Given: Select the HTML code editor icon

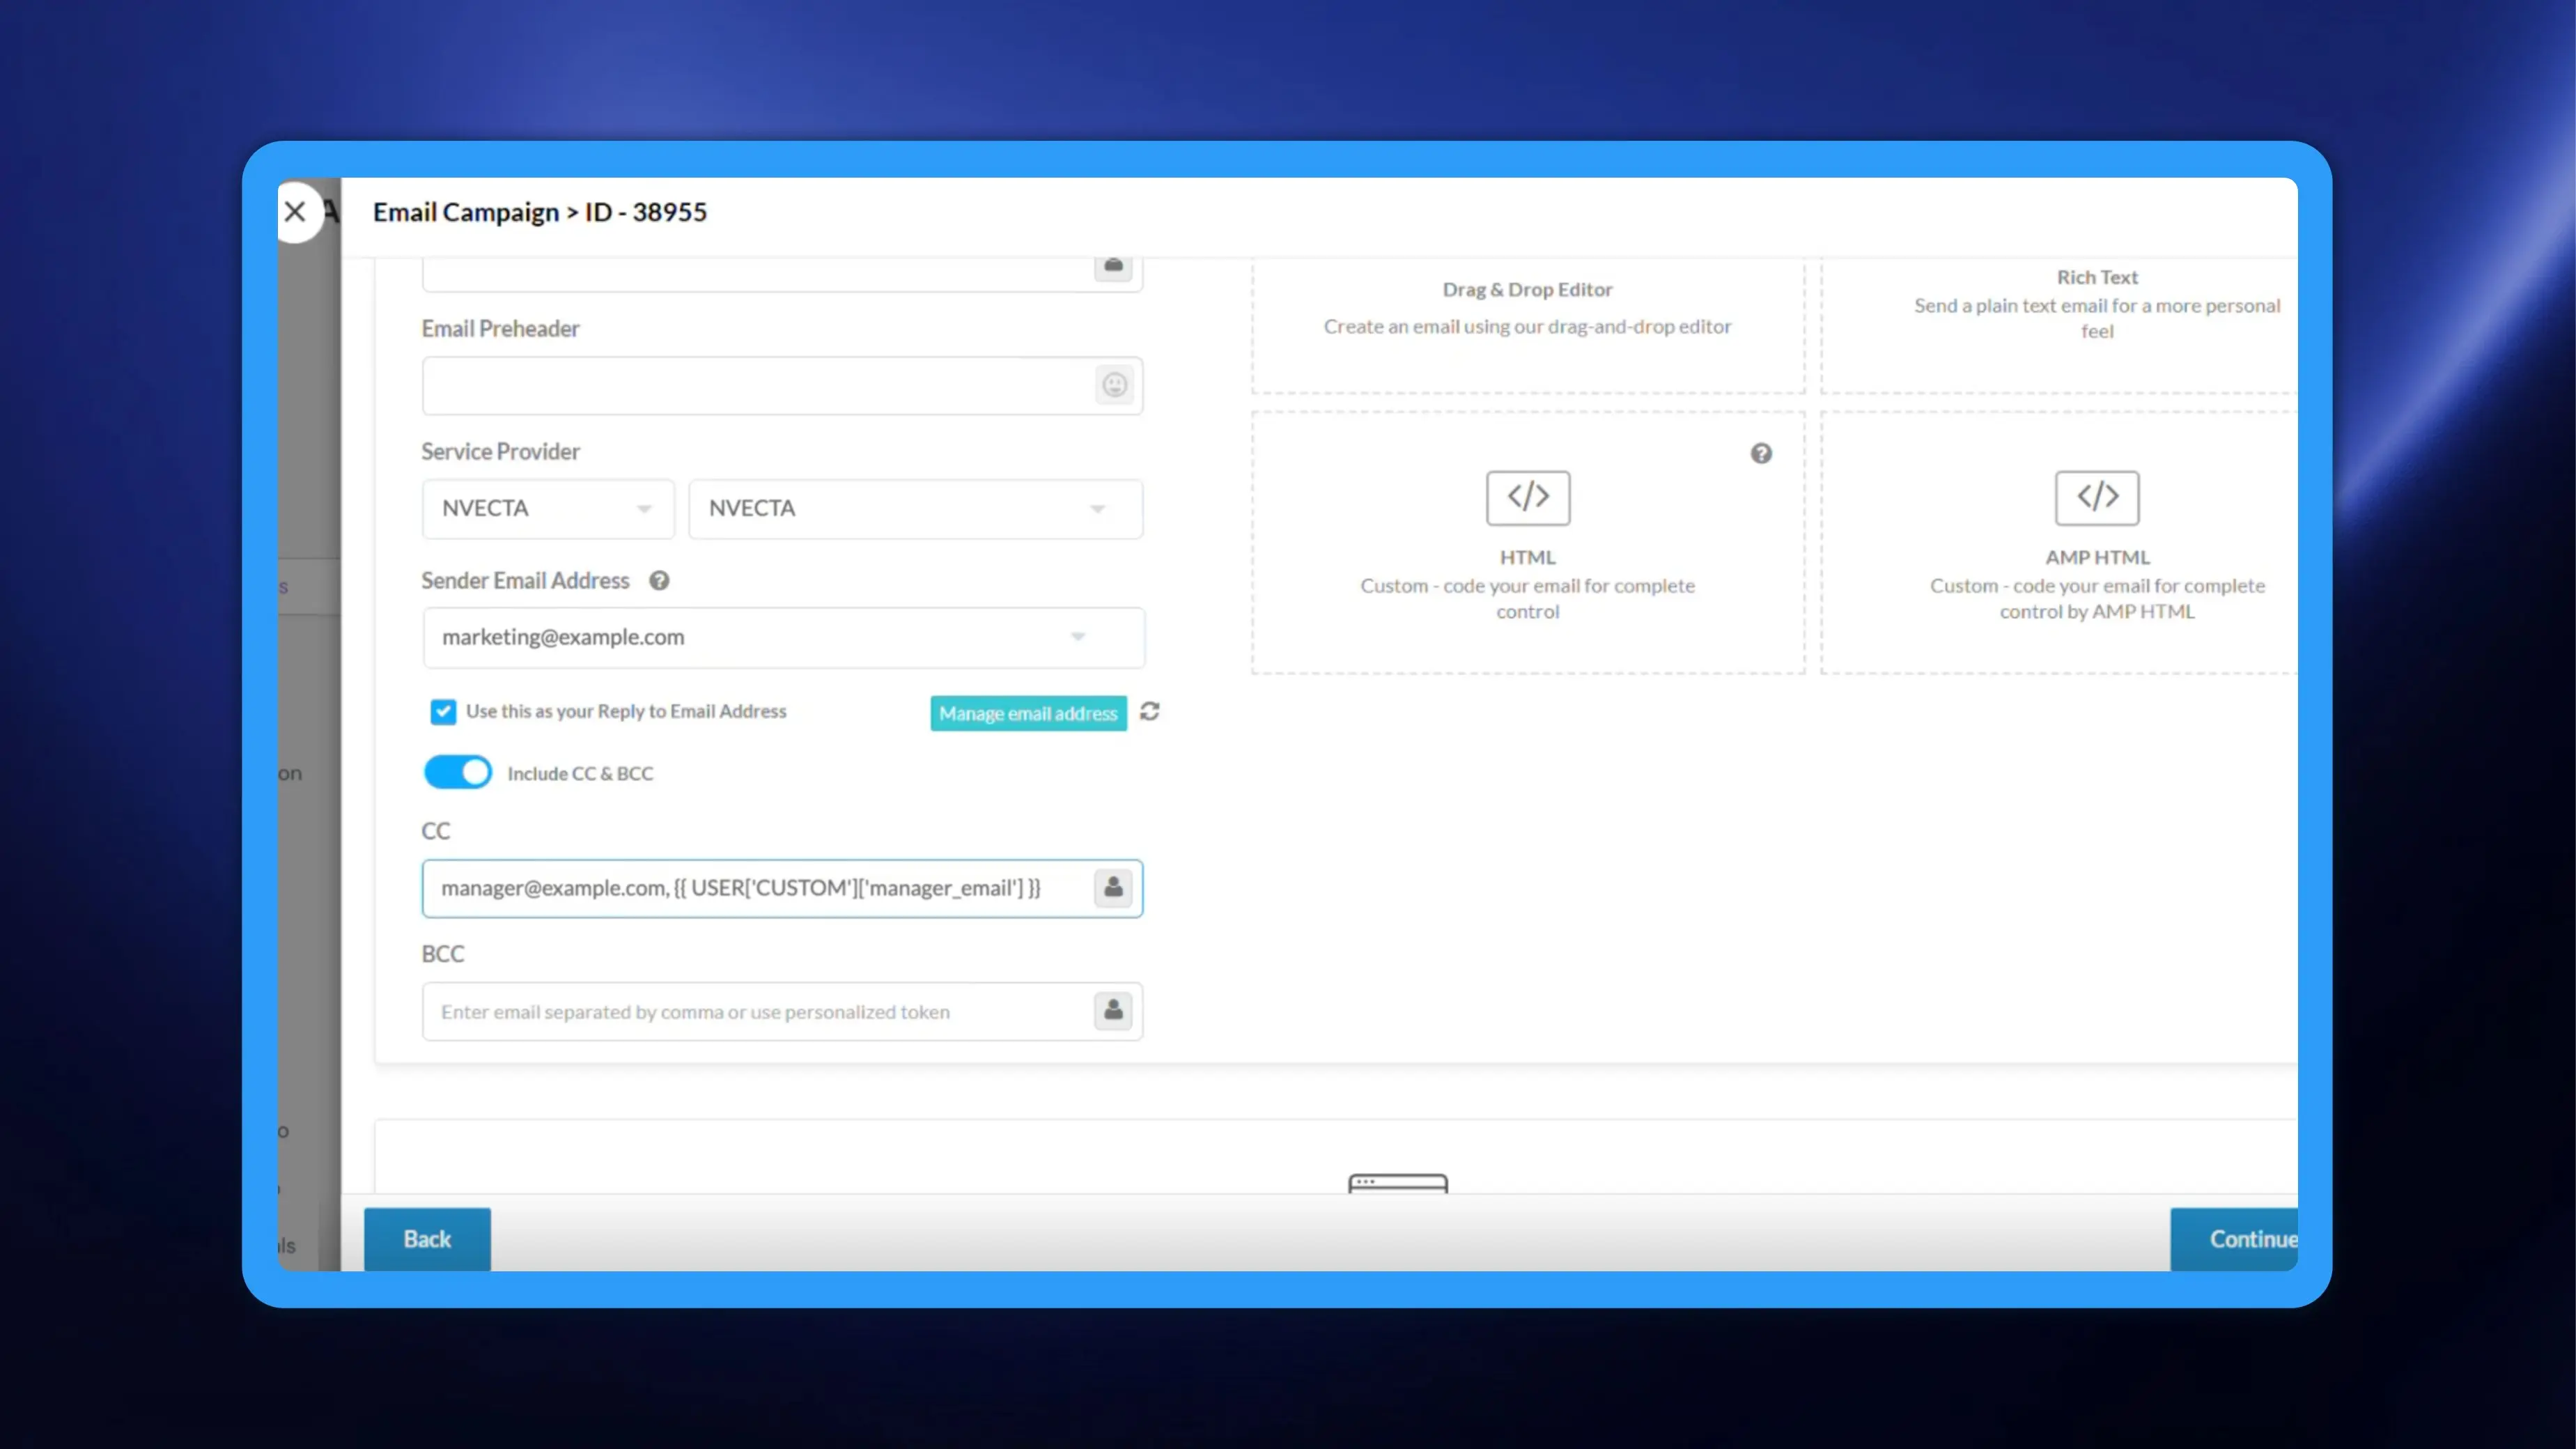Looking at the screenshot, I should point(1527,497).
